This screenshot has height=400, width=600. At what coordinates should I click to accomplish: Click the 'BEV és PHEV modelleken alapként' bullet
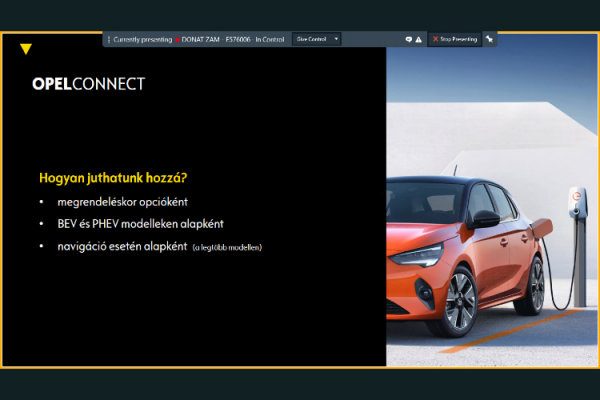(x=140, y=224)
